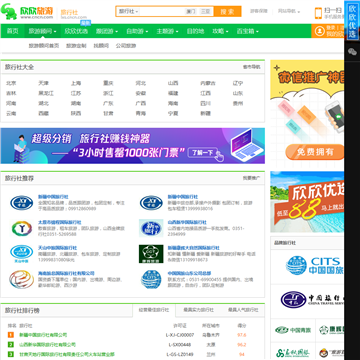Viewport: 360px width, 360px height.
Task: Expand 网站导航 top dropdown
Action: pyautogui.click(x=289, y=11)
